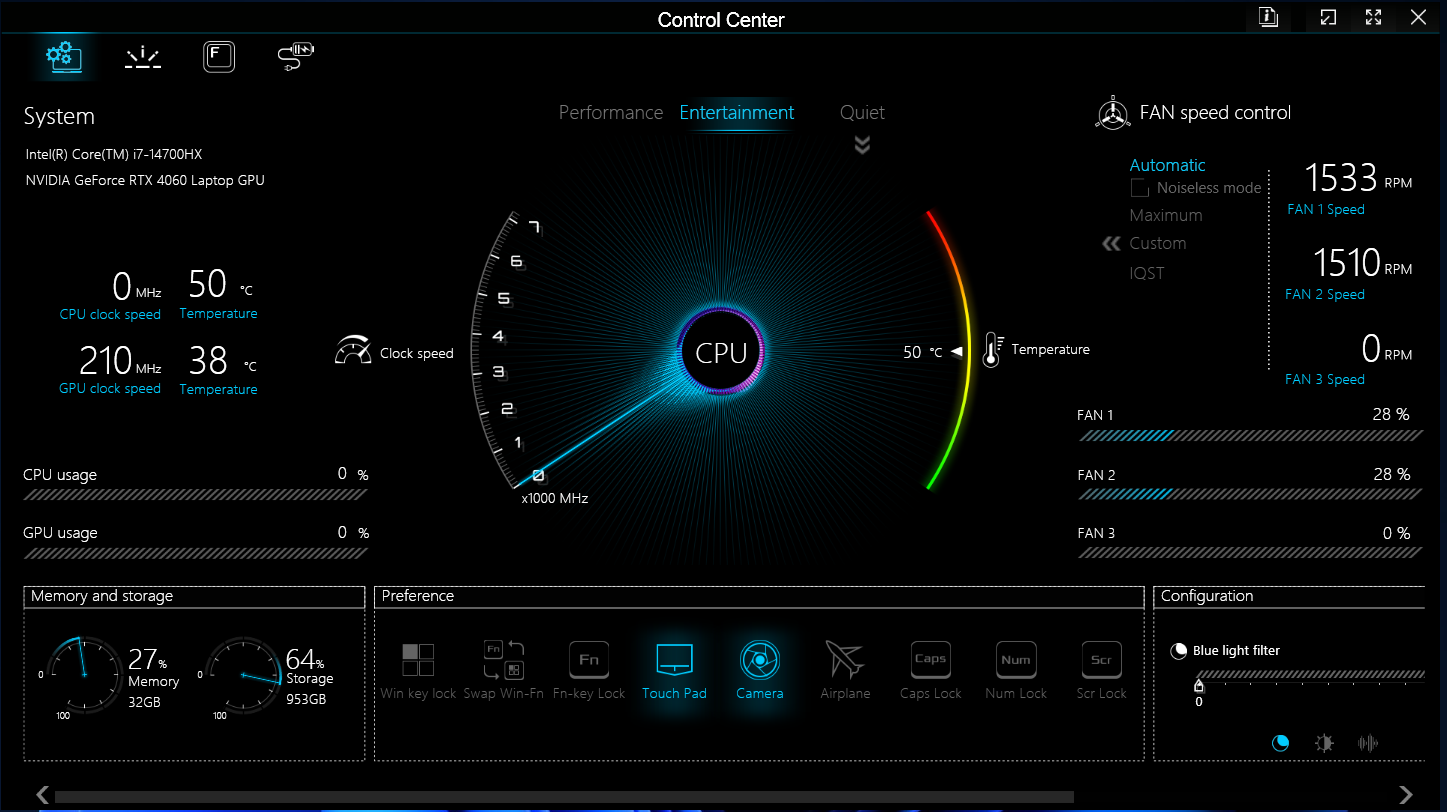Expand the double chevron below power modes
1447x812 pixels.
[x=862, y=146]
